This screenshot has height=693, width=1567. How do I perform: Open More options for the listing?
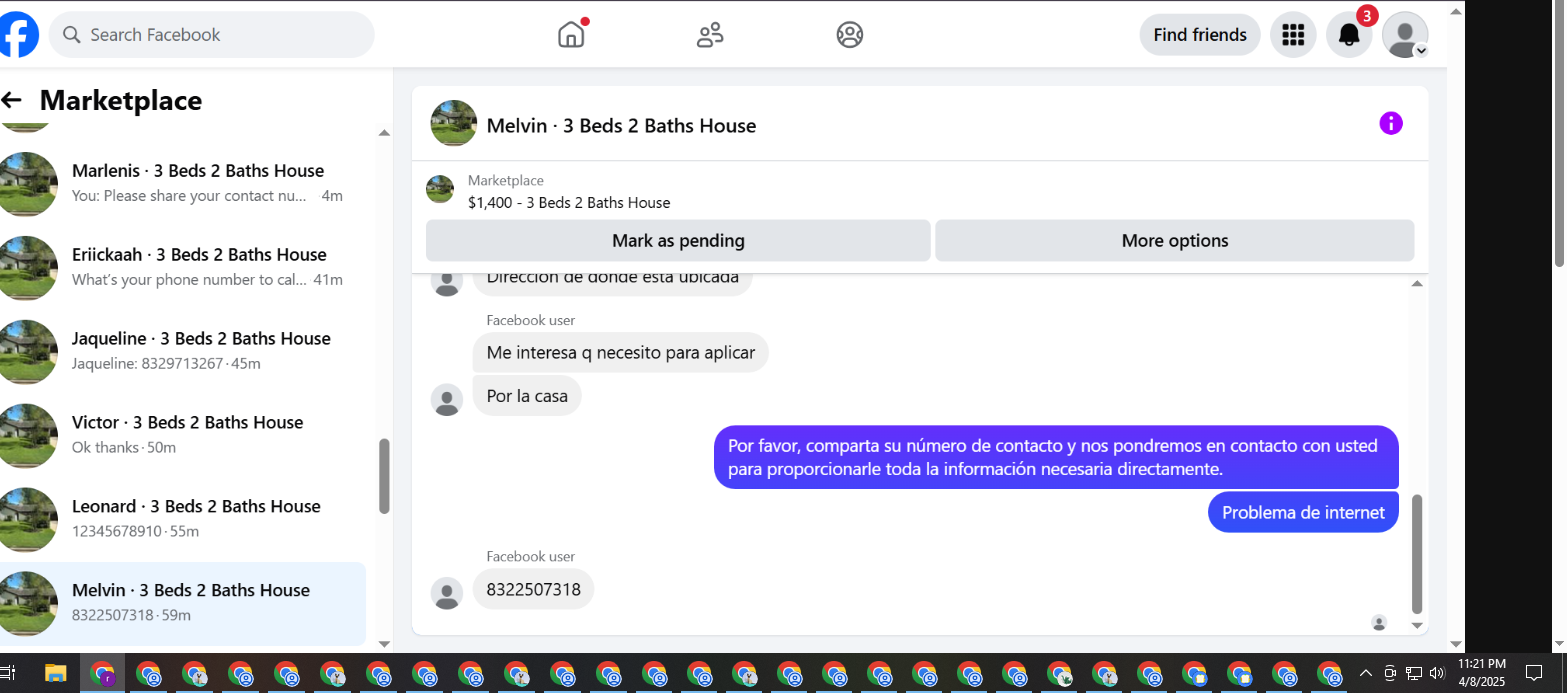point(1175,241)
